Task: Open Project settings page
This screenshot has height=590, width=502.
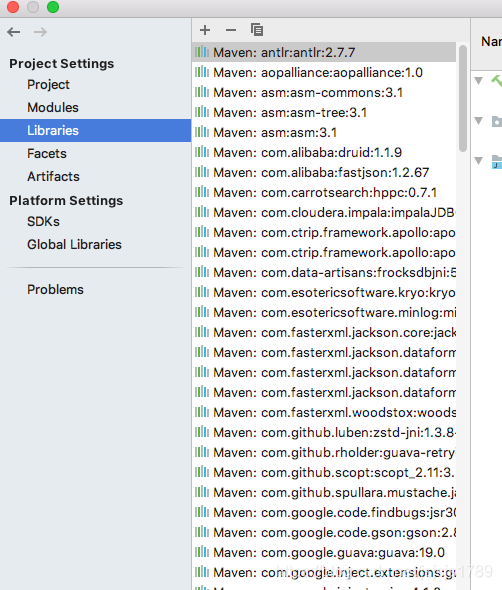Action: 48,85
